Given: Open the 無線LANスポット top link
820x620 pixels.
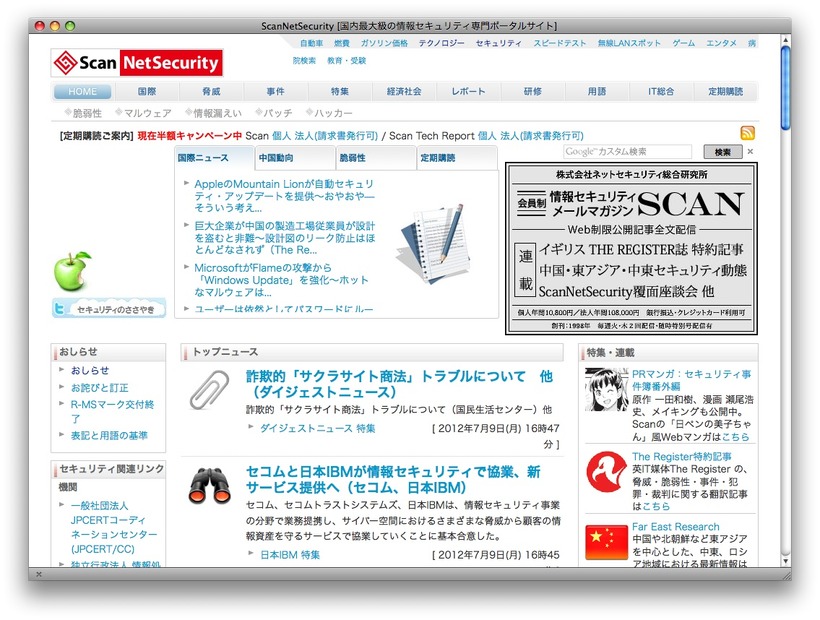Looking at the screenshot, I should pyautogui.click(x=629, y=43).
